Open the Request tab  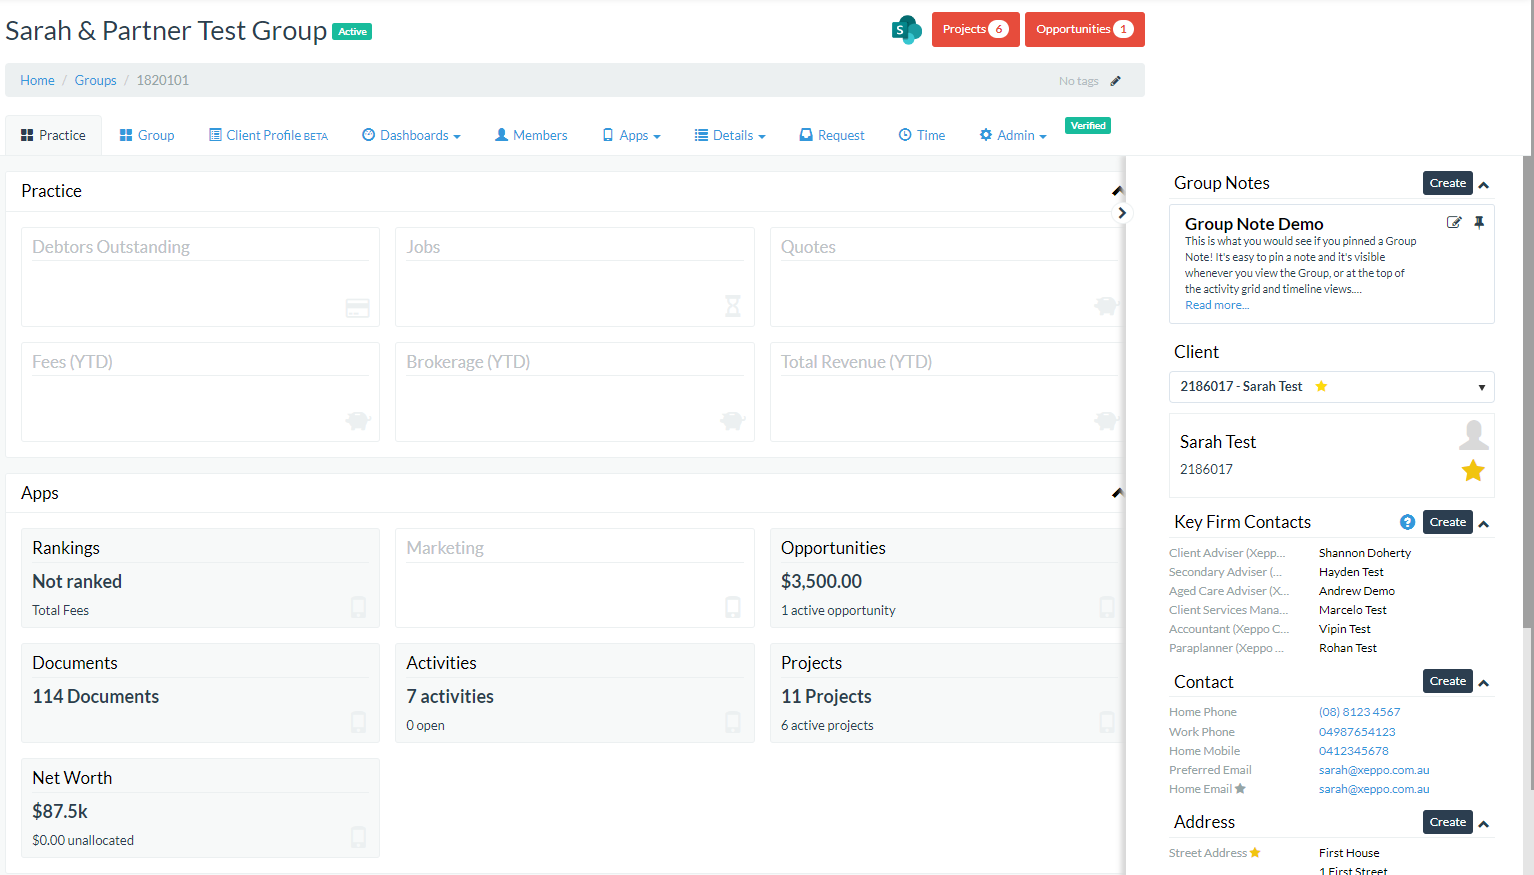point(832,135)
